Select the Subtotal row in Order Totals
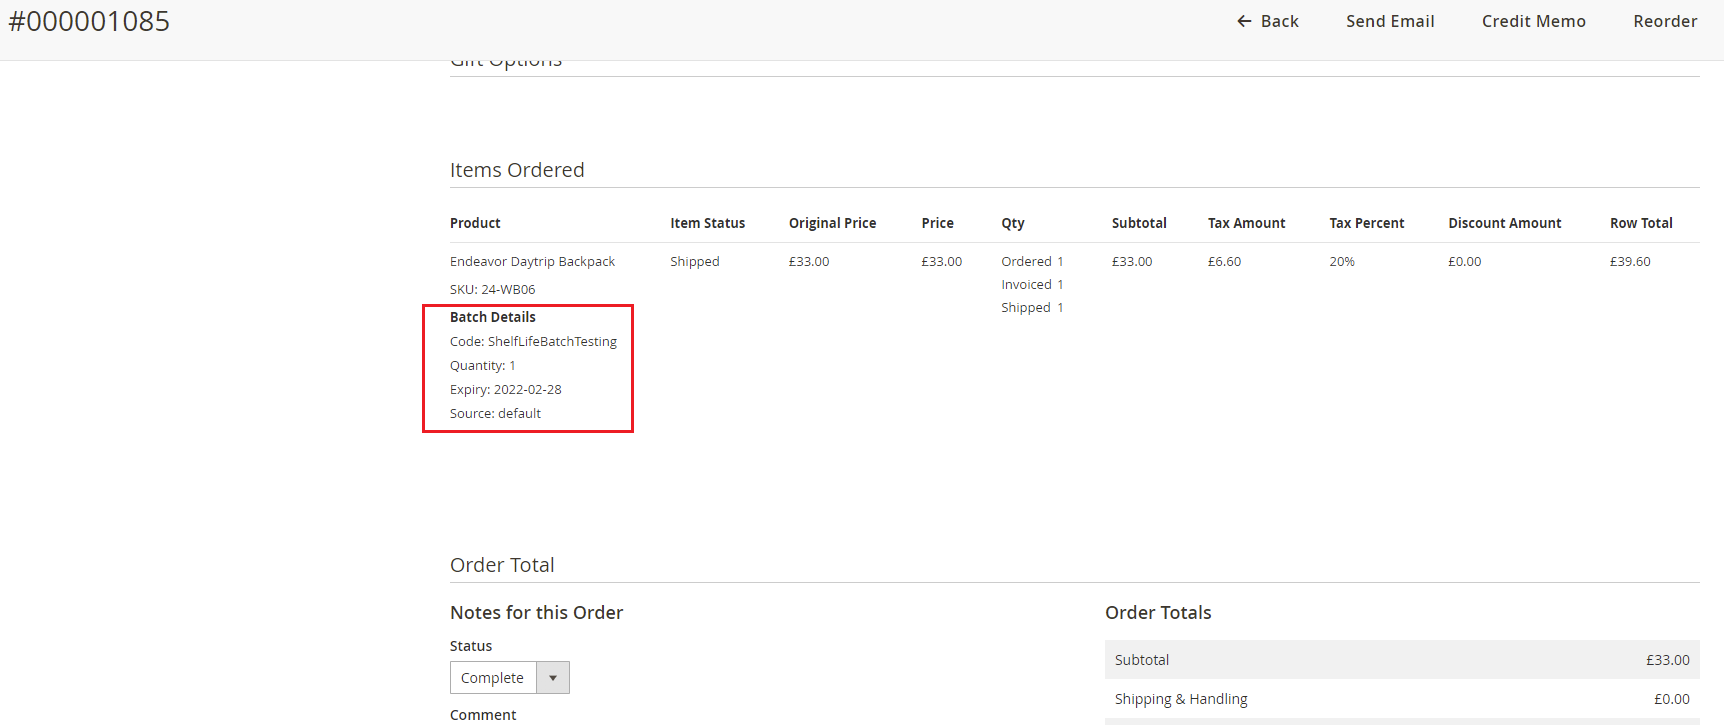Image resolution: width=1724 pixels, height=725 pixels. pos(1401,660)
